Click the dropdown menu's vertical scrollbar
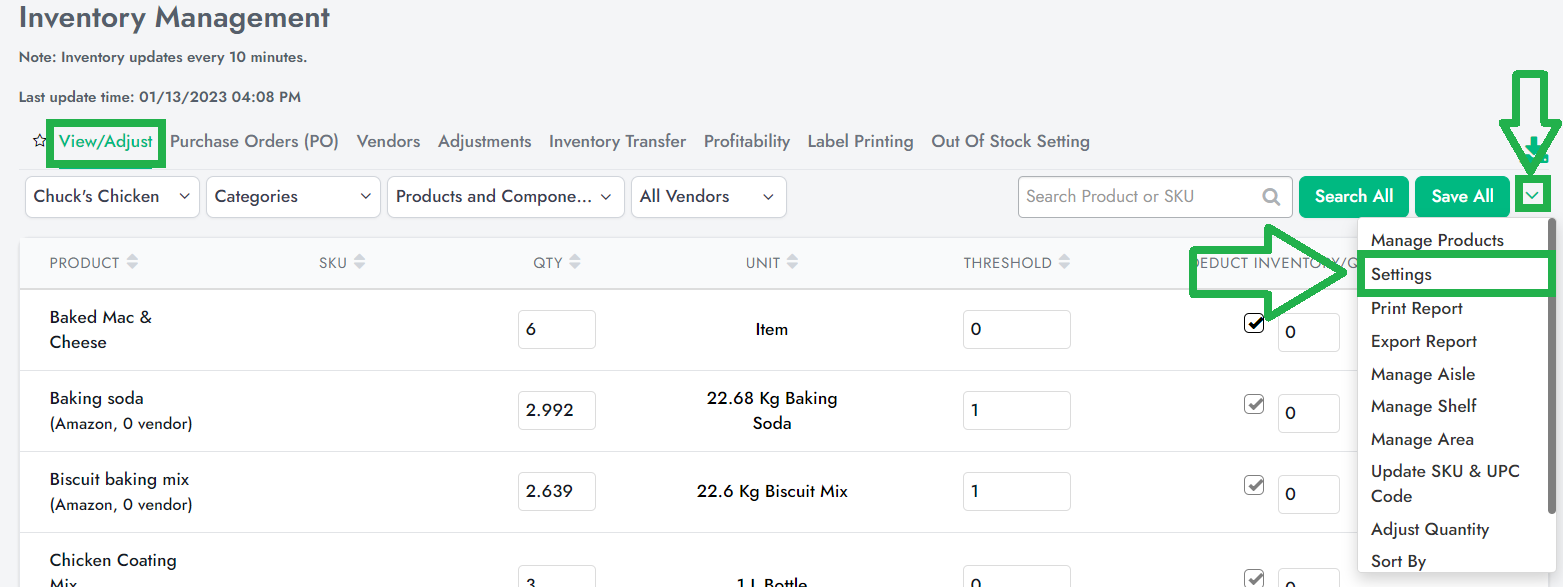This screenshot has width=1563, height=587. [x=1551, y=370]
